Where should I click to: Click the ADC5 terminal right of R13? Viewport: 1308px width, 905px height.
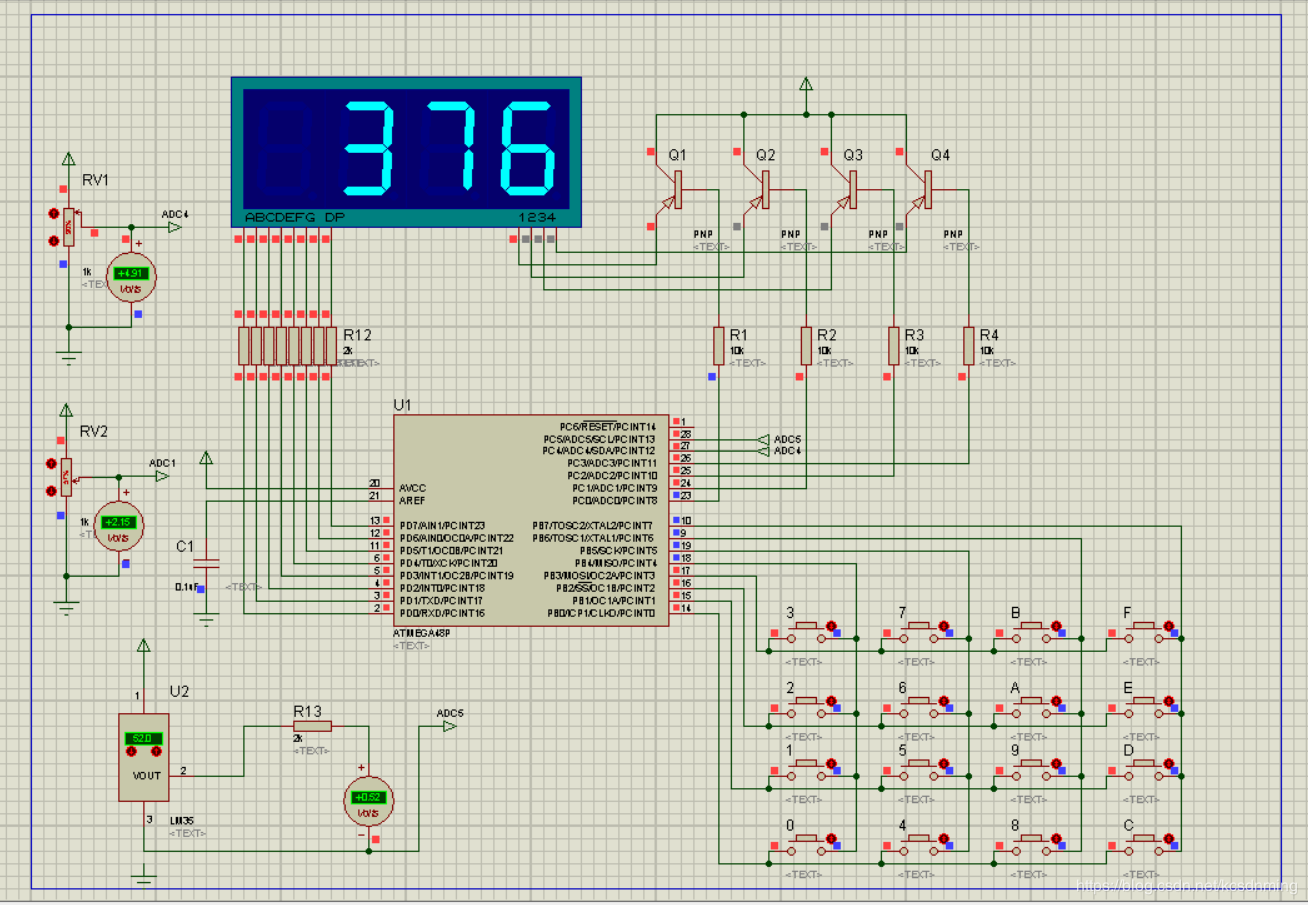point(449,726)
